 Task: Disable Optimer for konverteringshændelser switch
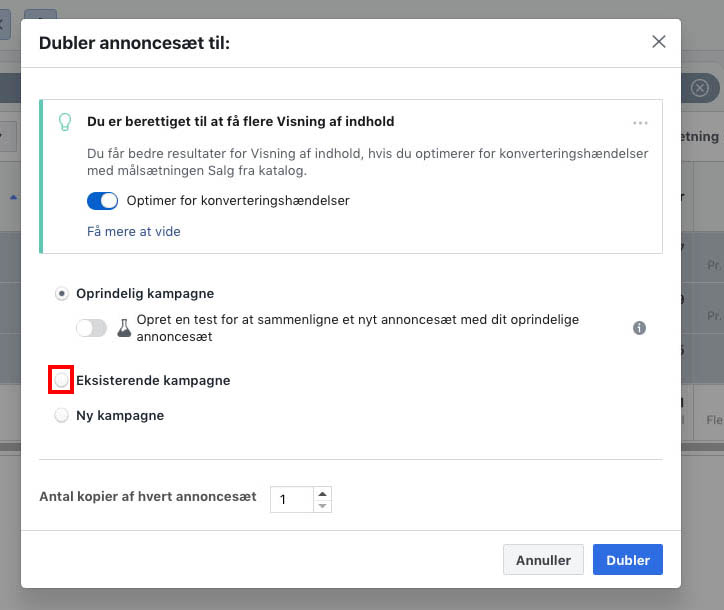tap(103, 201)
